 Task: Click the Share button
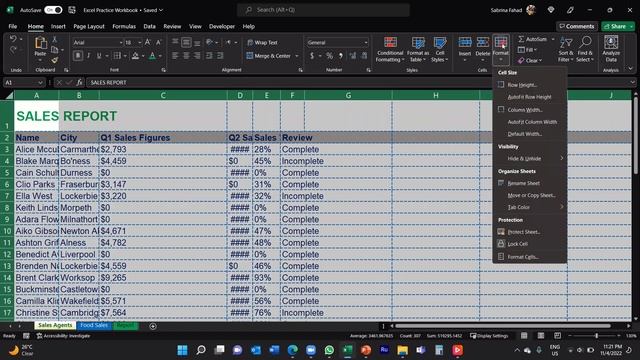(615, 26)
